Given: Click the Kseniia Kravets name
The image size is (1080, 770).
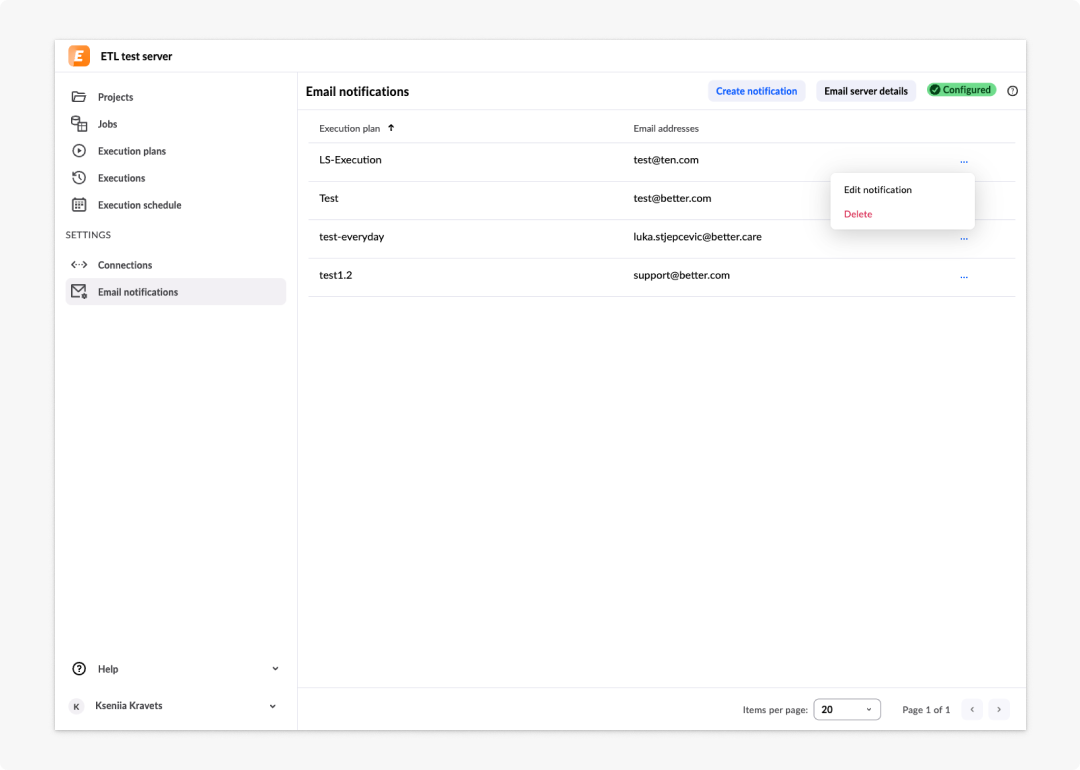Looking at the screenshot, I should pyautogui.click(x=129, y=705).
